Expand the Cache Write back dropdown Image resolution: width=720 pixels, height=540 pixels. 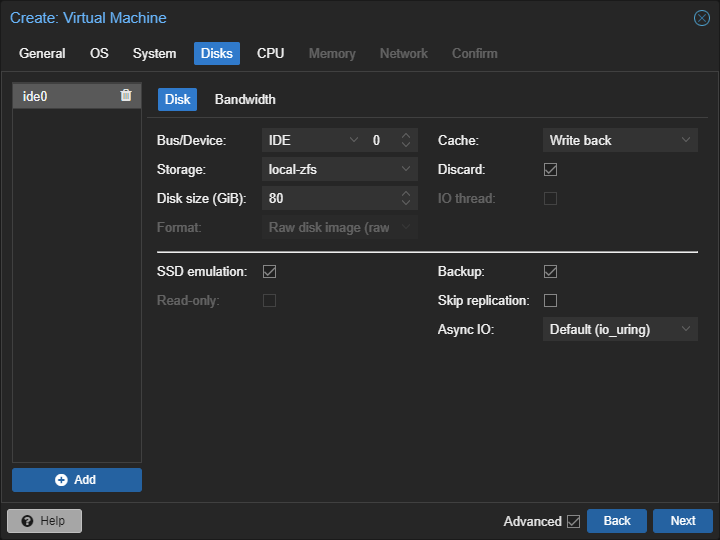[686, 140]
